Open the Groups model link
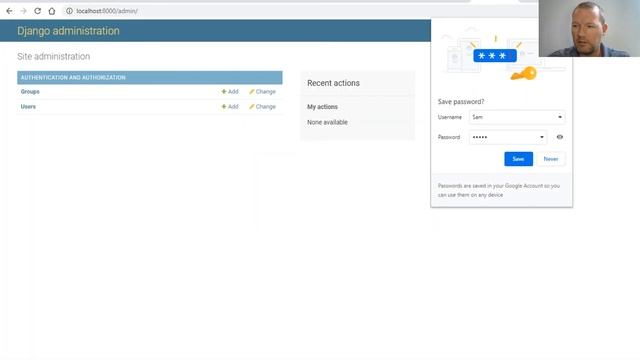The image size is (640, 360). (30, 91)
